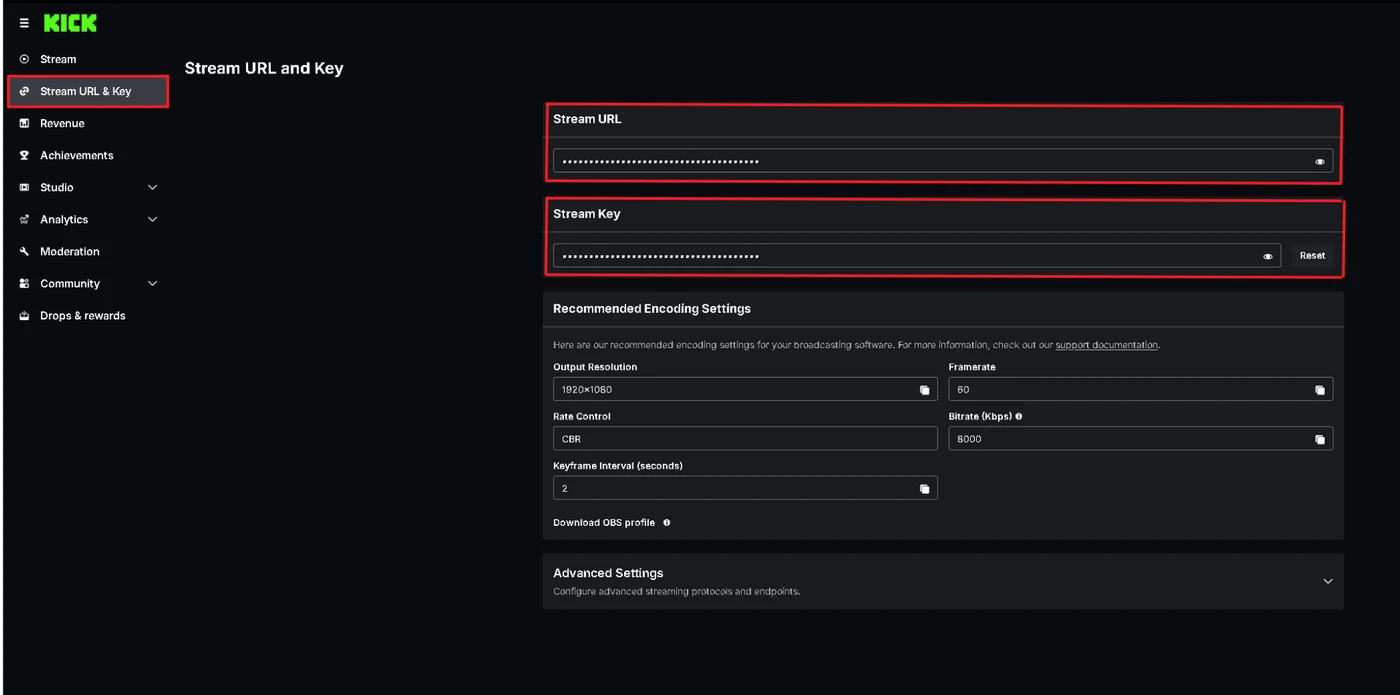The height and width of the screenshot is (695, 1400).
Task: Click the masked Stream Key field
Action: (917, 256)
